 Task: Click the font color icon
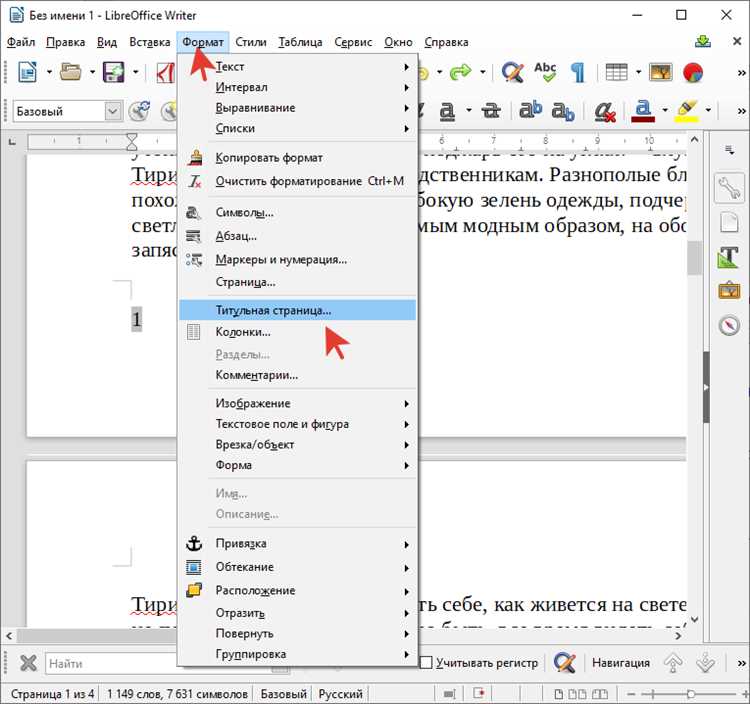click(x=643, y=111)
